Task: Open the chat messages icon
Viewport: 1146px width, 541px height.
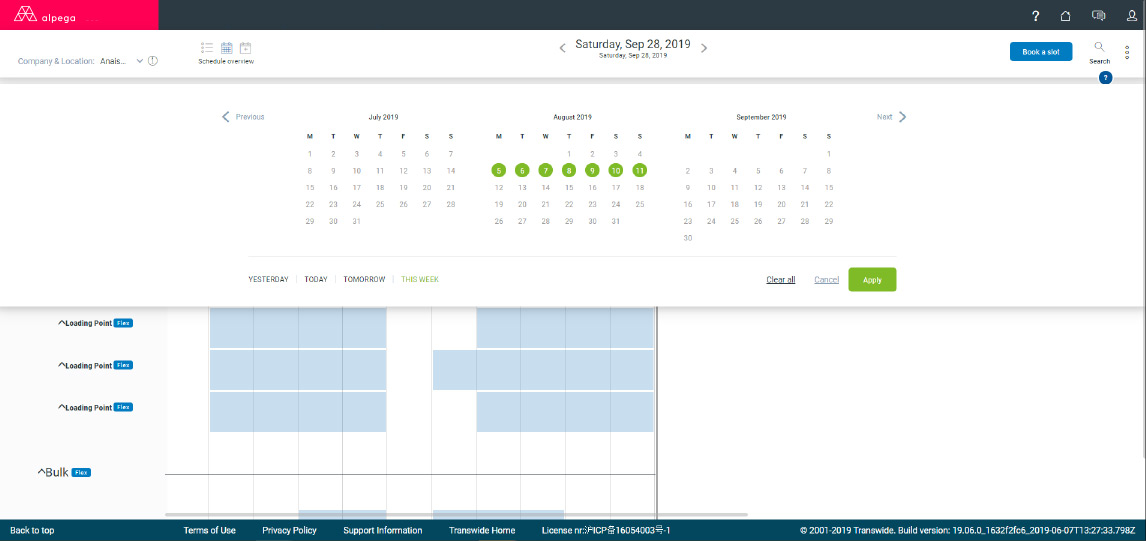Action: coord(1098,15)
